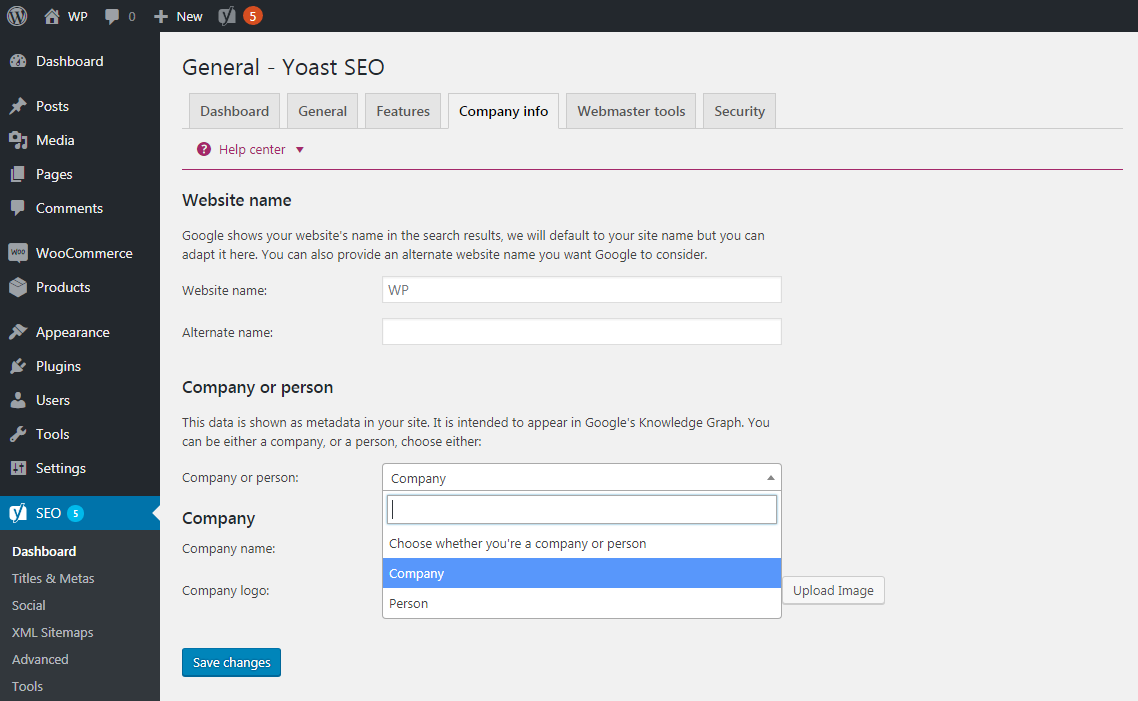Viewport: 1138px width, 701px height.
Task: Expand the Help center arrow
Action: [x=299, y=149]
